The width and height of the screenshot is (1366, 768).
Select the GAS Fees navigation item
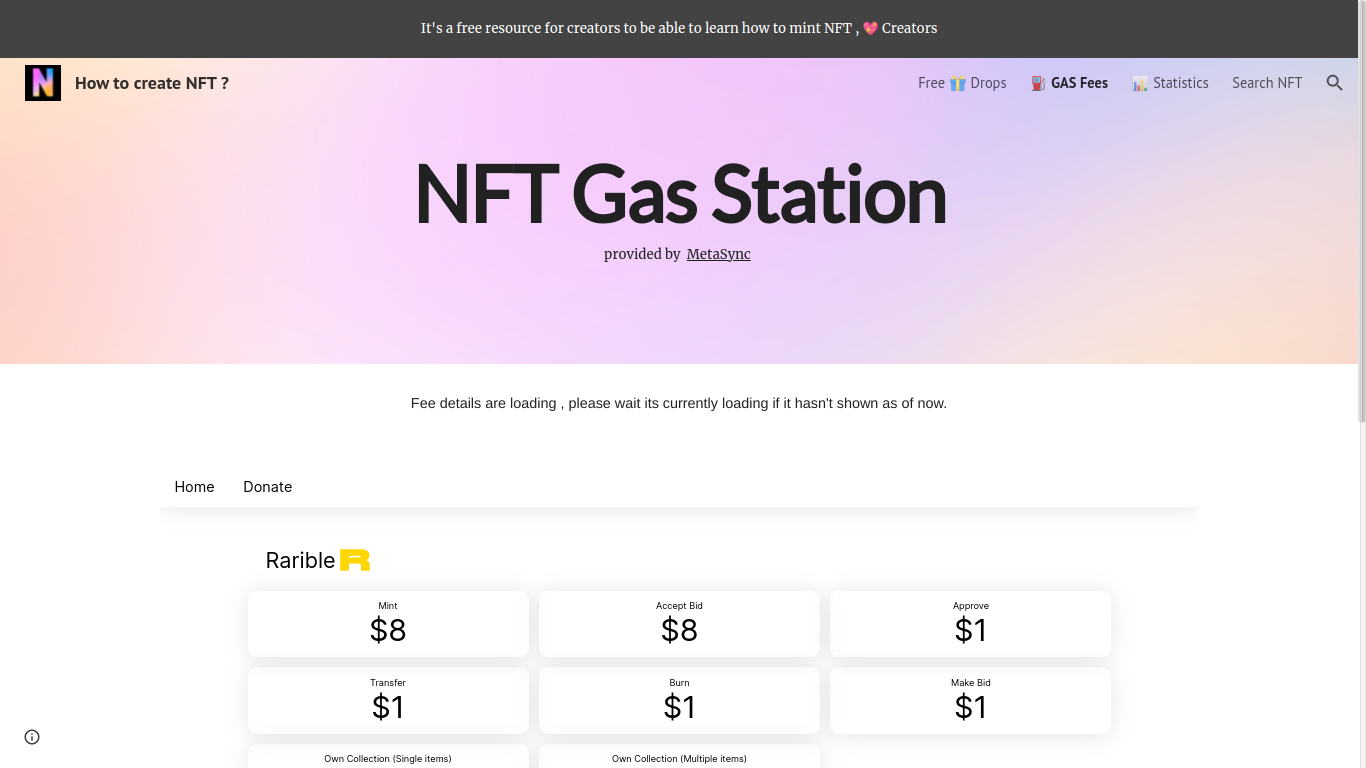1079,83
